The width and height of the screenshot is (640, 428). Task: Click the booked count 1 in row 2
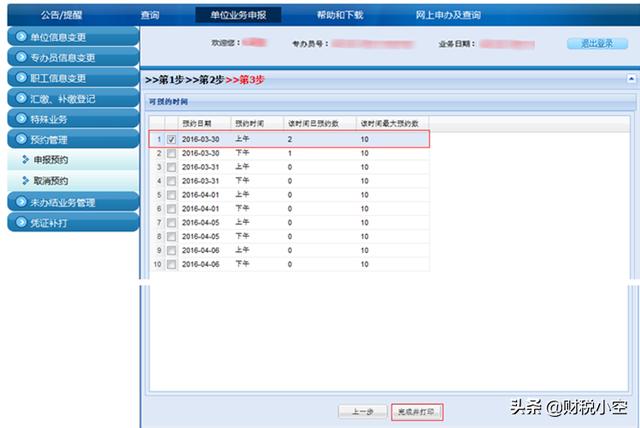click(290, 153)
